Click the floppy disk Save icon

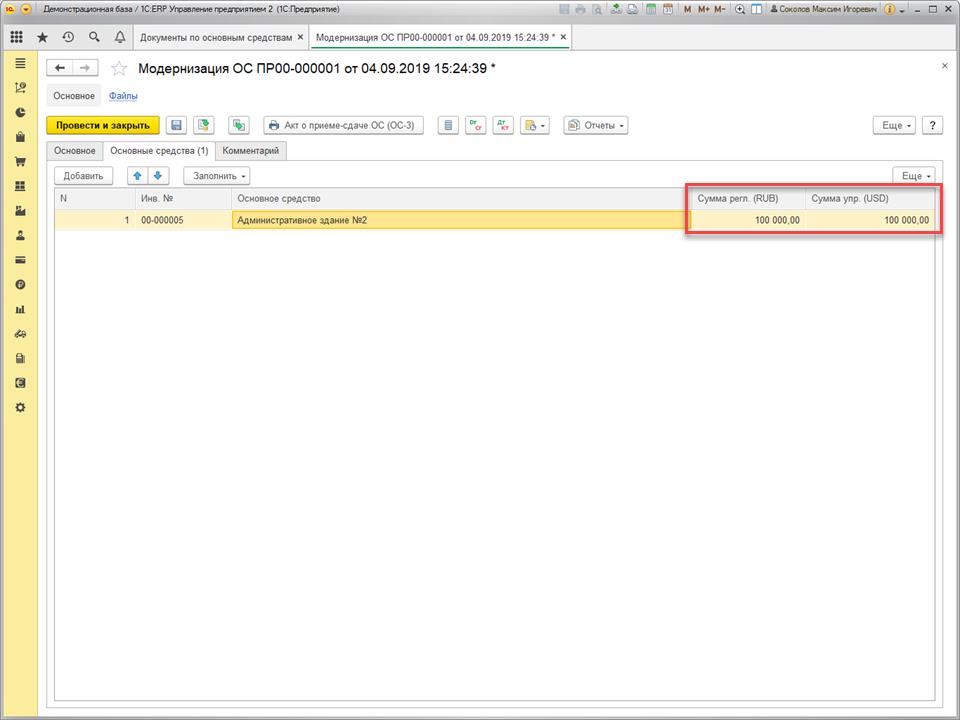176,126
